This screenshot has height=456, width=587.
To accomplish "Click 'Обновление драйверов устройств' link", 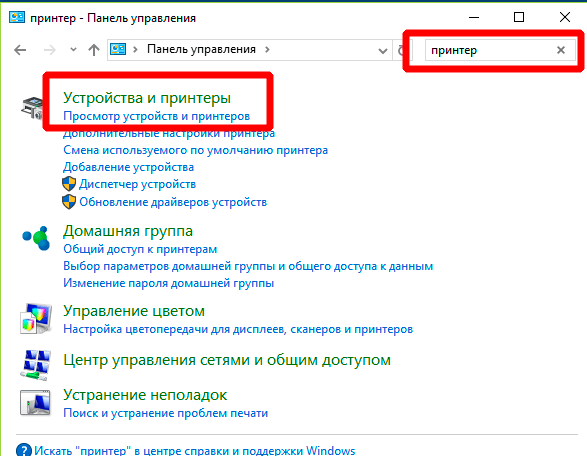I will tap(173, 202).
